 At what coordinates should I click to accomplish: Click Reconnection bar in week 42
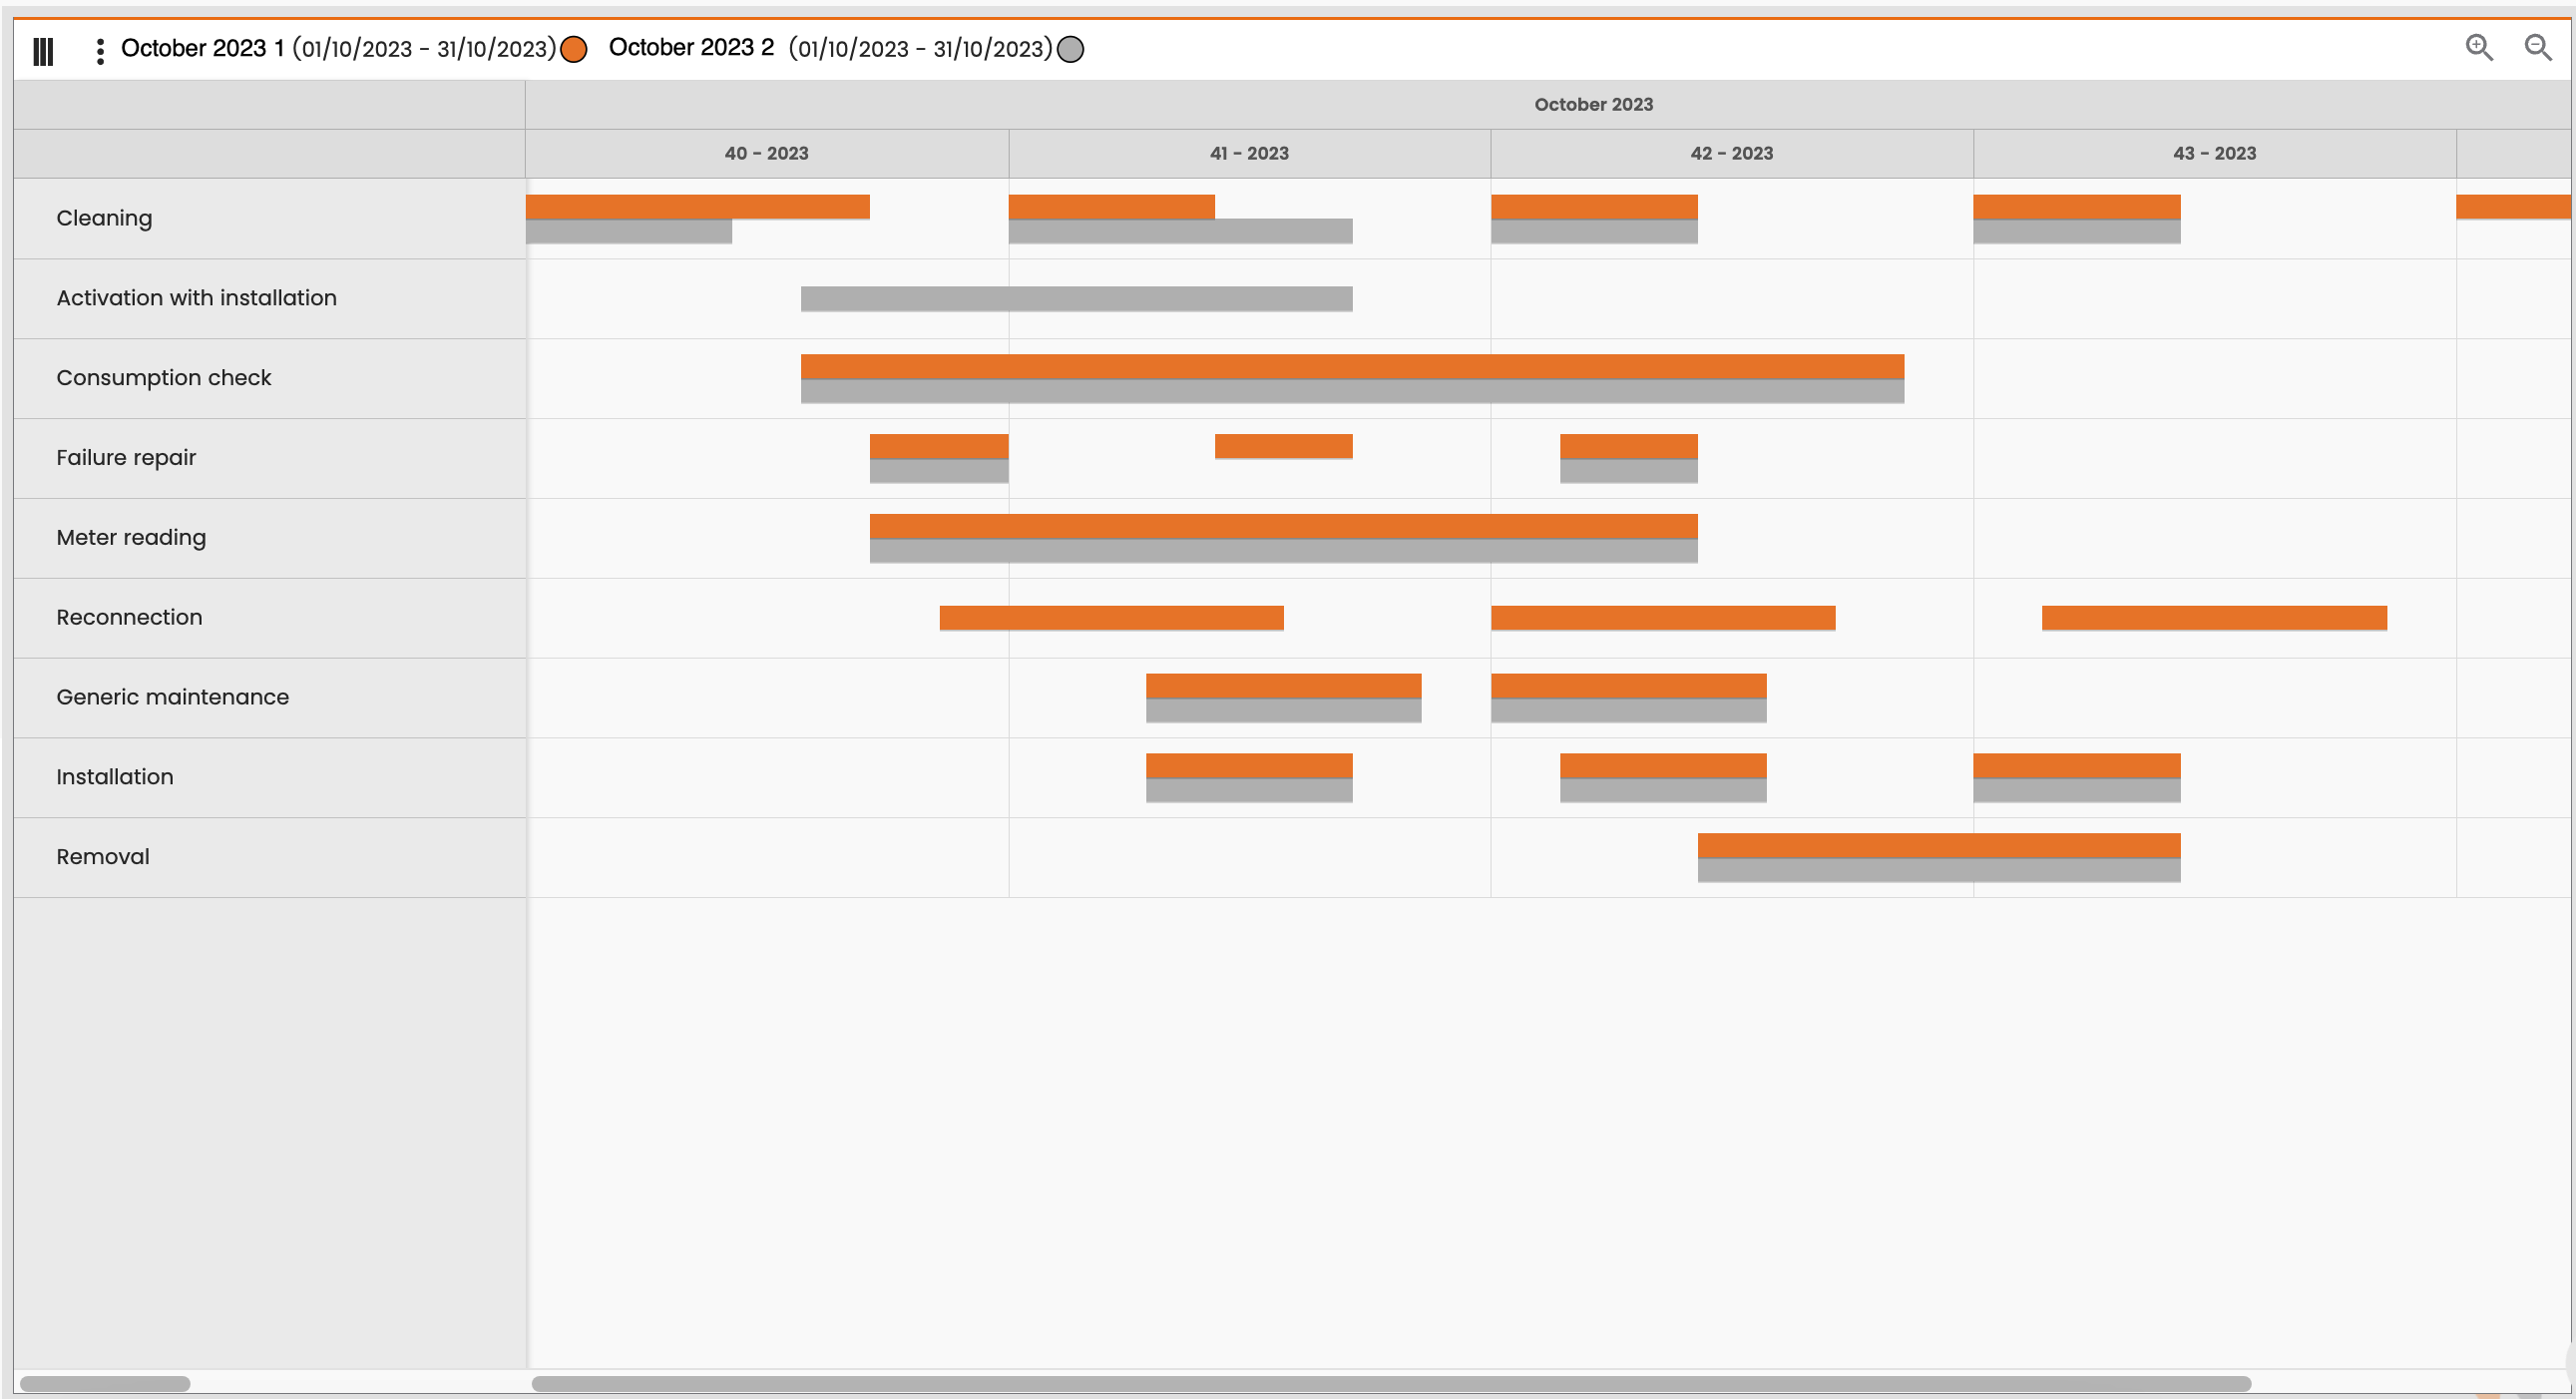pyautogui.click(x=1663, y=618)
